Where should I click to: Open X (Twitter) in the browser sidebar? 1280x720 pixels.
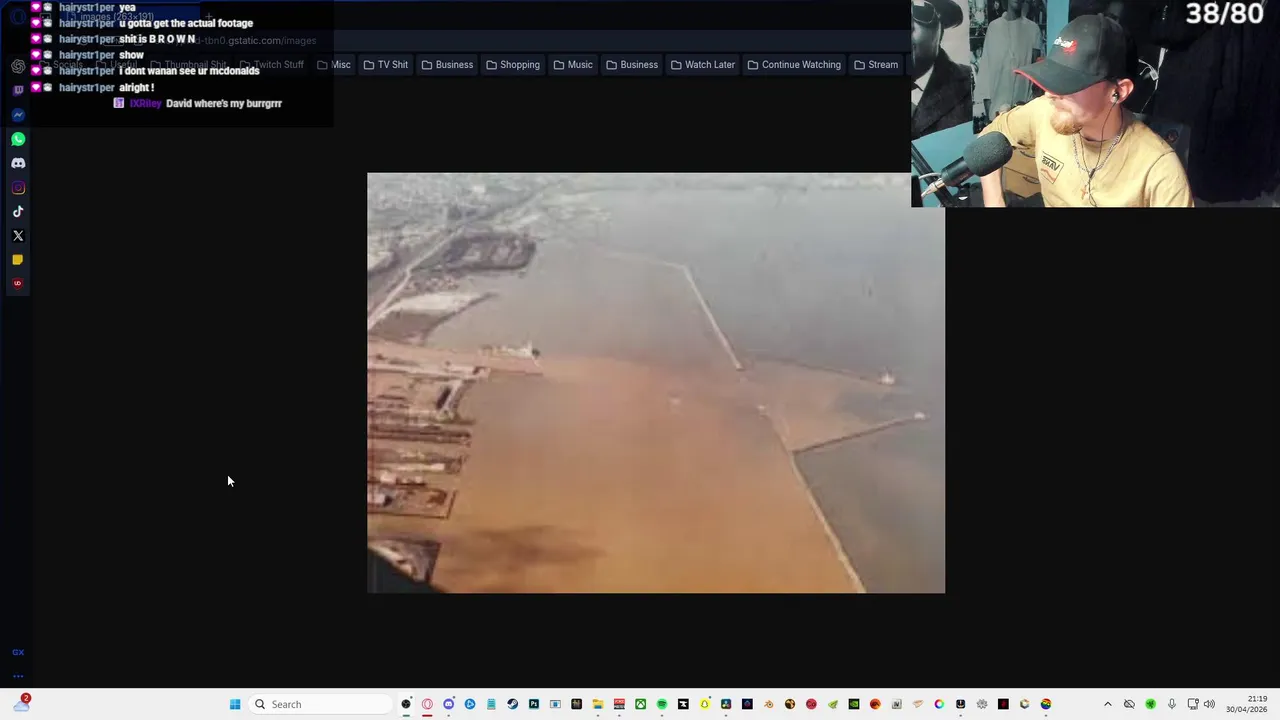click(x=18, y=236)
